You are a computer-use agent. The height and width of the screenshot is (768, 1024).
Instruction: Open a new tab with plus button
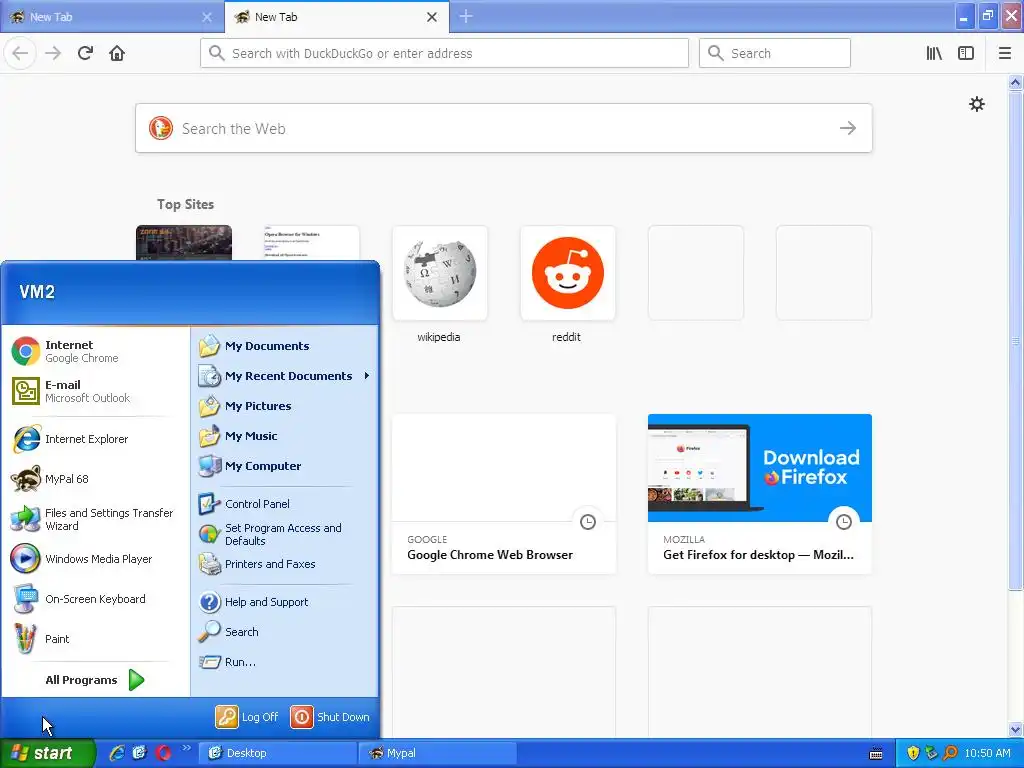pos(466,16)
